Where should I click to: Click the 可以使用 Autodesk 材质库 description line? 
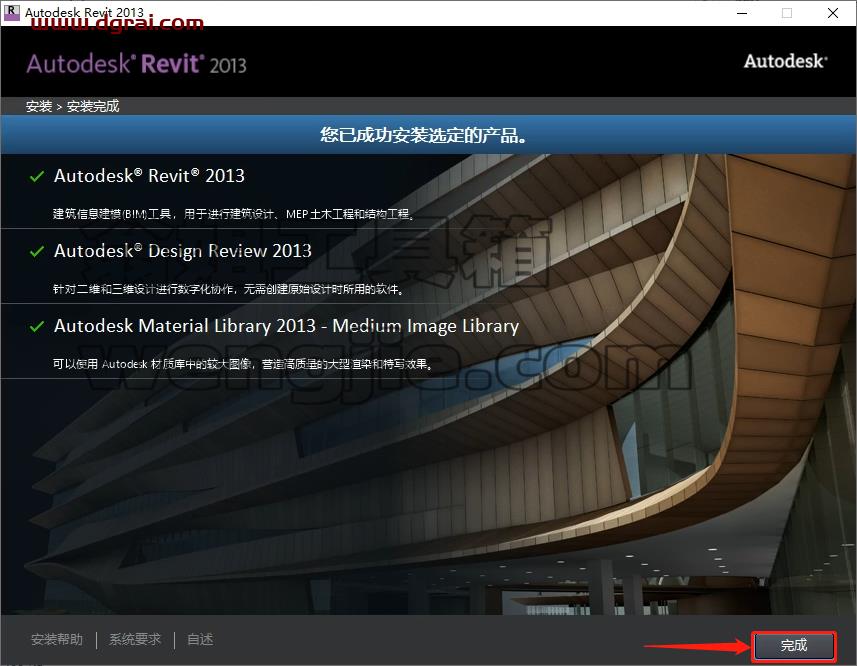coord(243,364)
